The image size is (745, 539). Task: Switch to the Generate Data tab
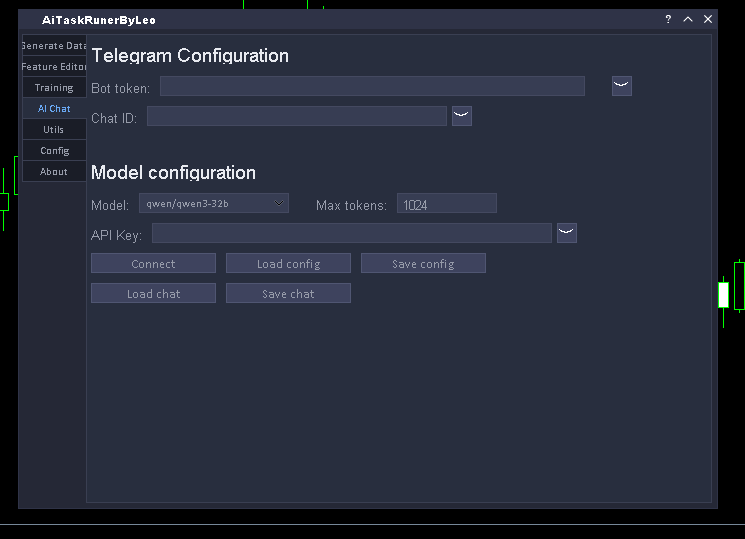[x=54, y=46]
